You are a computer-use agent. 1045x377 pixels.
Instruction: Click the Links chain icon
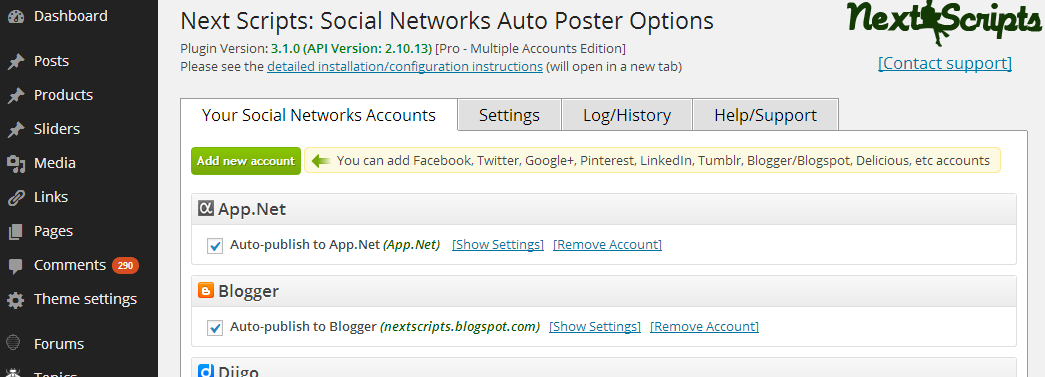[15, 197]
